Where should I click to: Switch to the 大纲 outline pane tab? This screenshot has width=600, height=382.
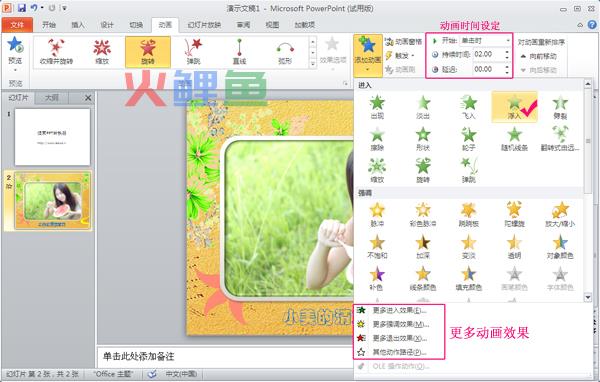(x=52, y=98)
